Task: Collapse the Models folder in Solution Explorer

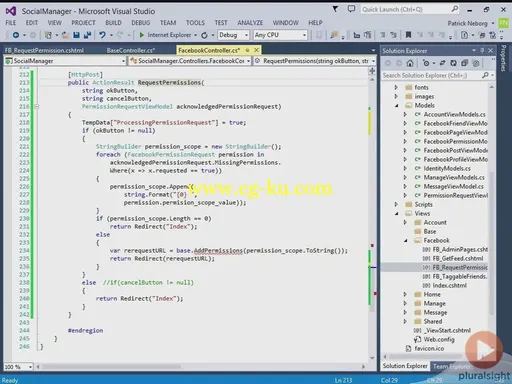Action: click(397, 105)
